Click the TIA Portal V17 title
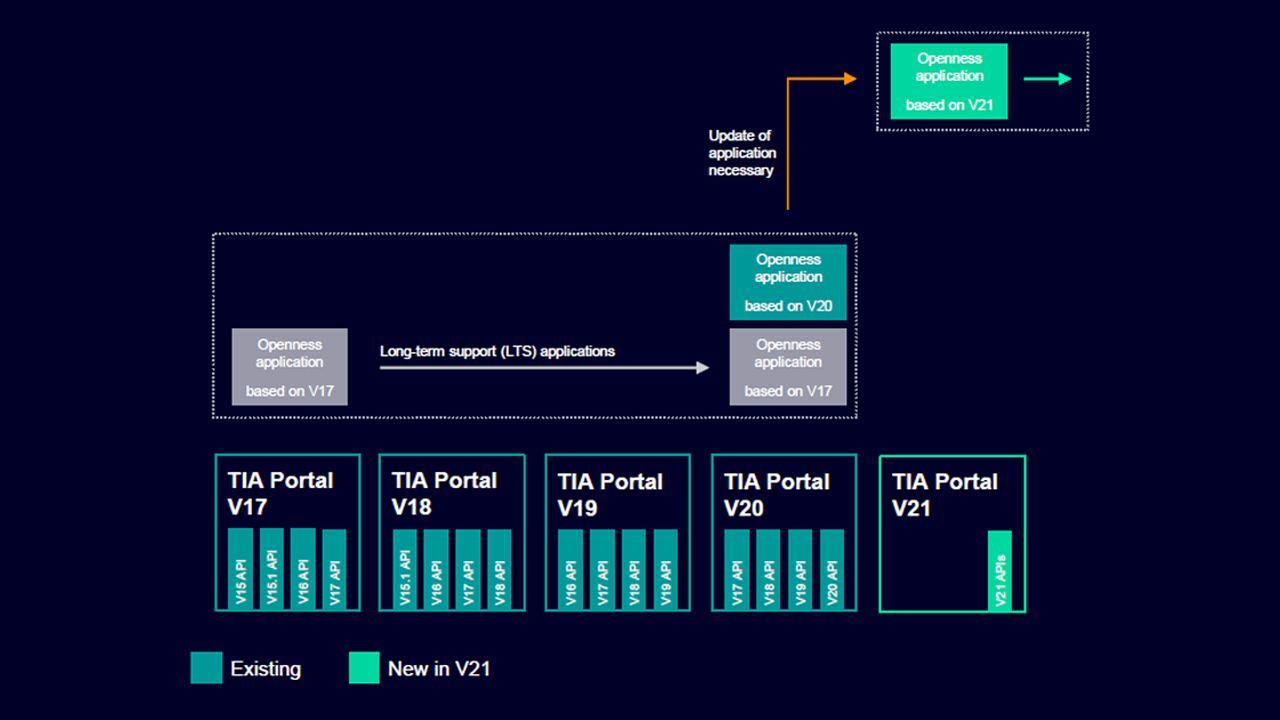 coord(280,493)
